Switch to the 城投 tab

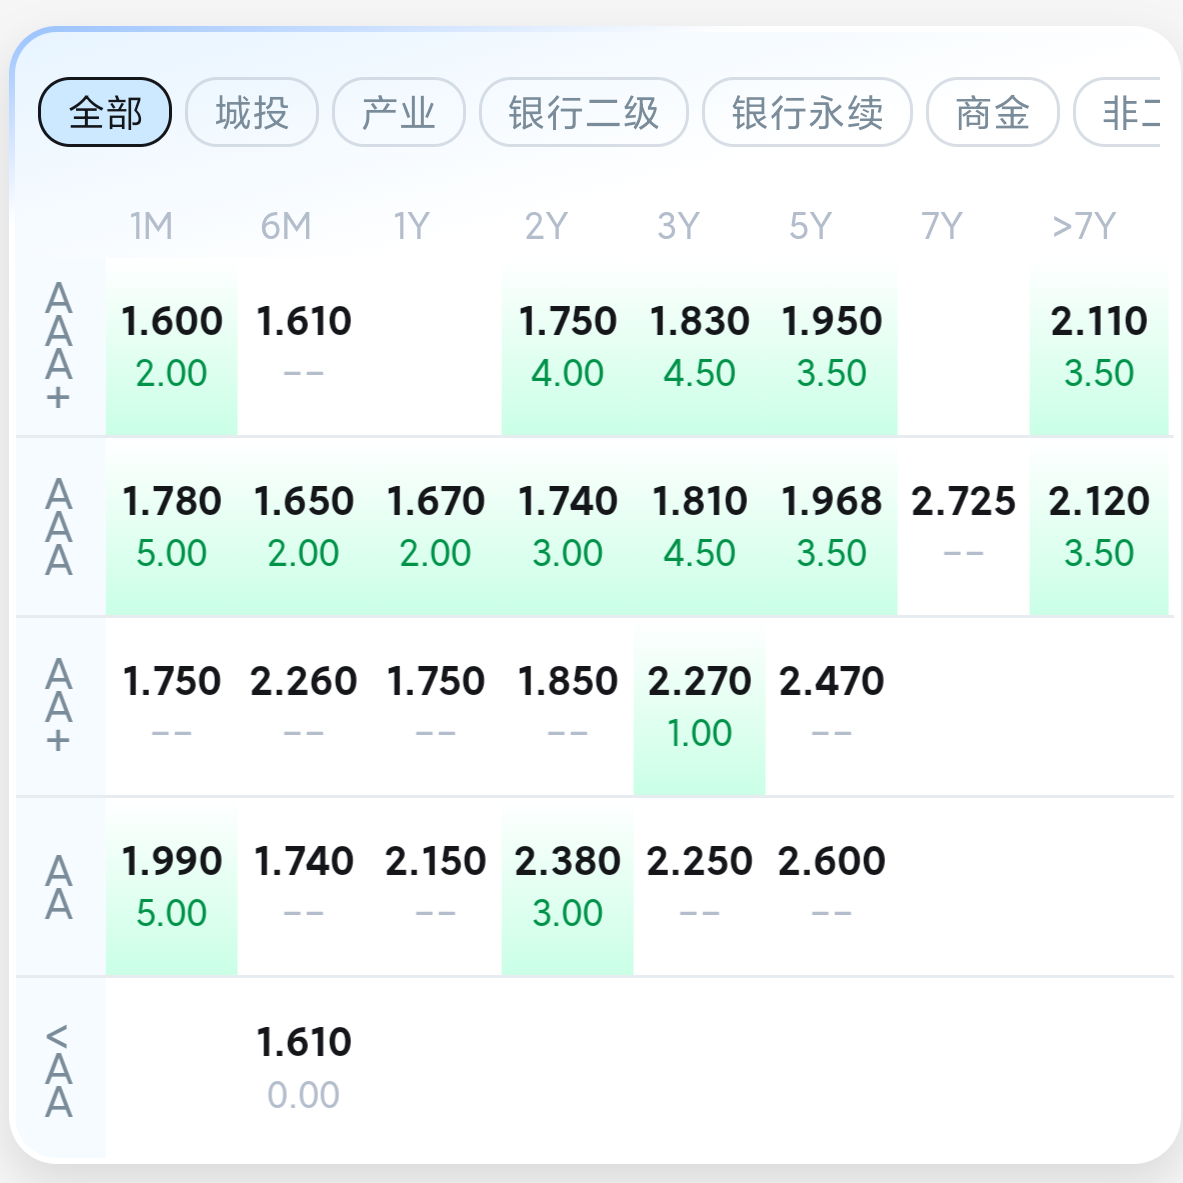(x=252, y=112)
